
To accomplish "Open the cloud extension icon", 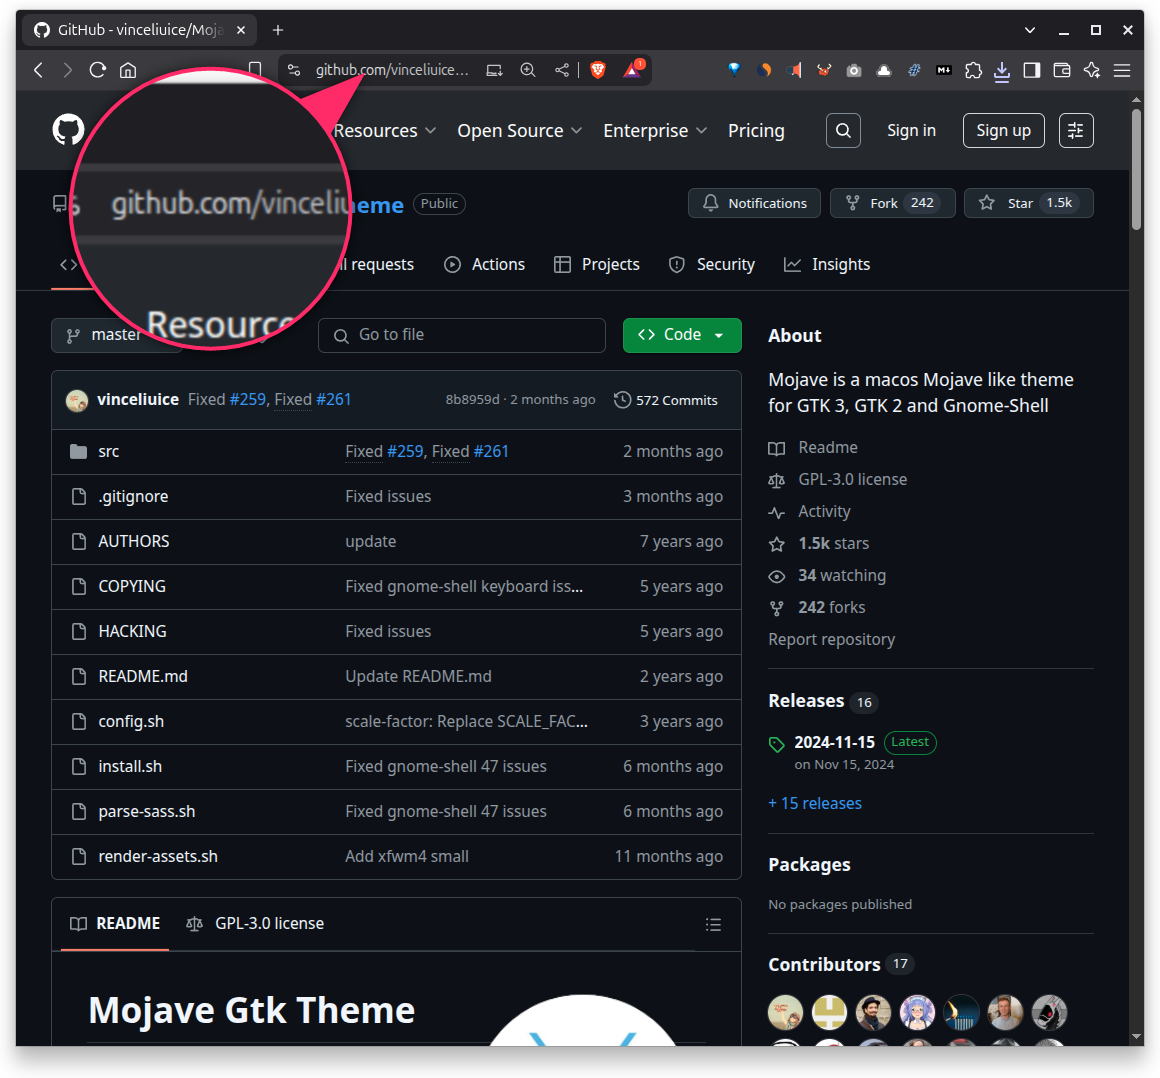I will [883, 70].
